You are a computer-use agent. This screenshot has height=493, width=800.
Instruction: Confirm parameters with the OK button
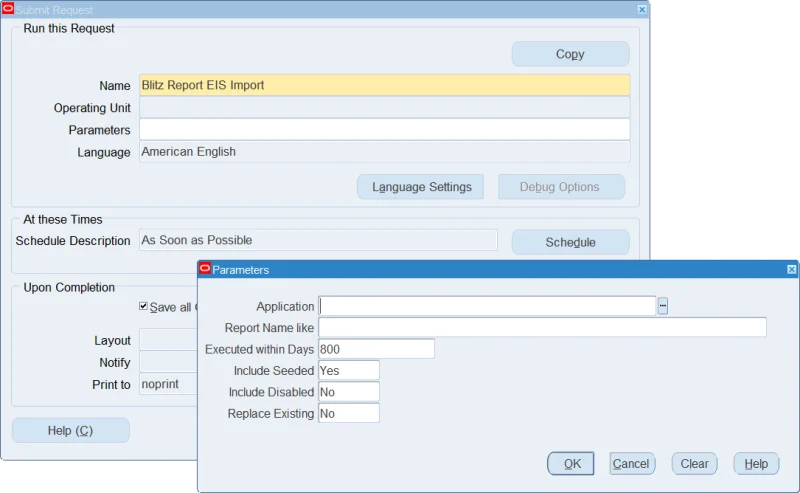coord(571,463)
